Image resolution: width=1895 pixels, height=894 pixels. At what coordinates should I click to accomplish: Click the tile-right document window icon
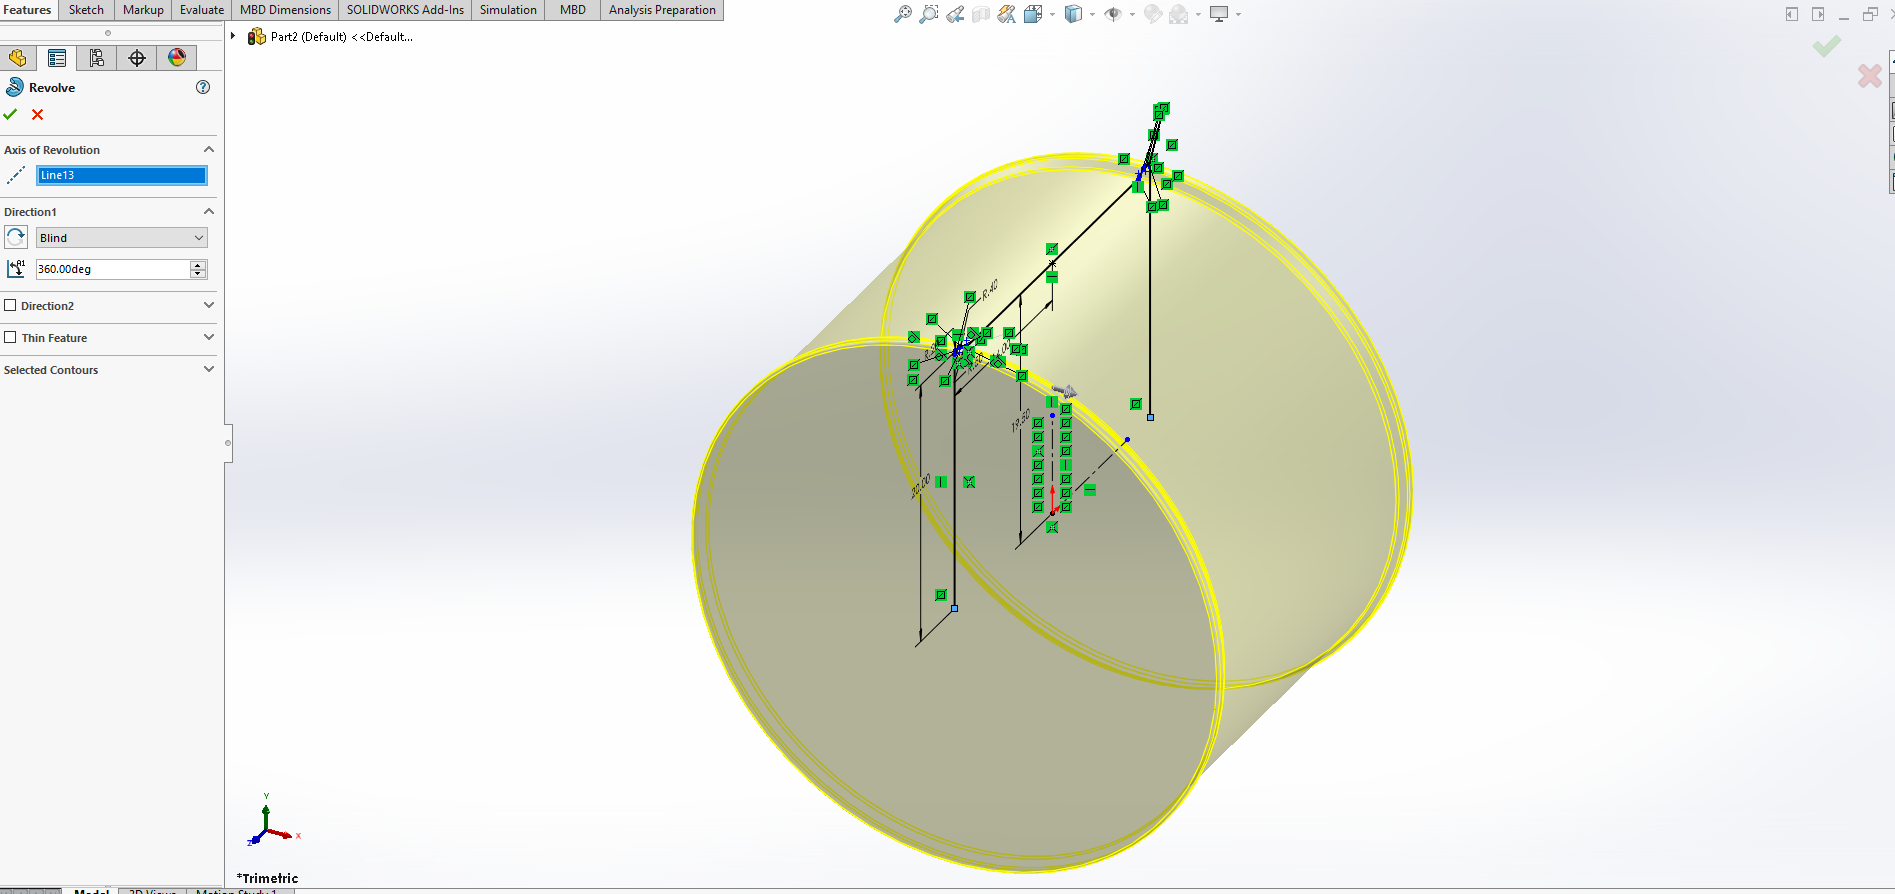1818,14
